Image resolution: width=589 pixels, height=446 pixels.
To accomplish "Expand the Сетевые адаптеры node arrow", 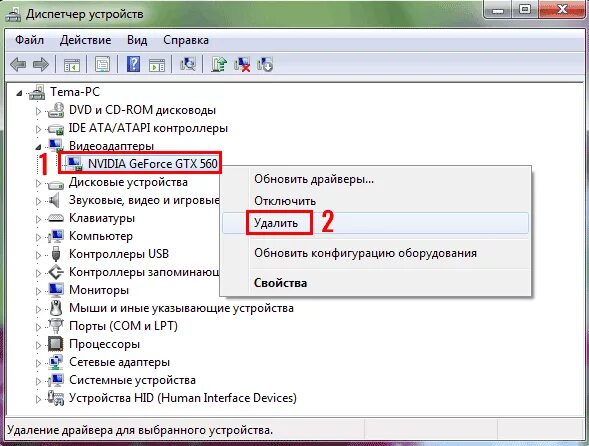I will pyautogui.click(x=38, y=363).
